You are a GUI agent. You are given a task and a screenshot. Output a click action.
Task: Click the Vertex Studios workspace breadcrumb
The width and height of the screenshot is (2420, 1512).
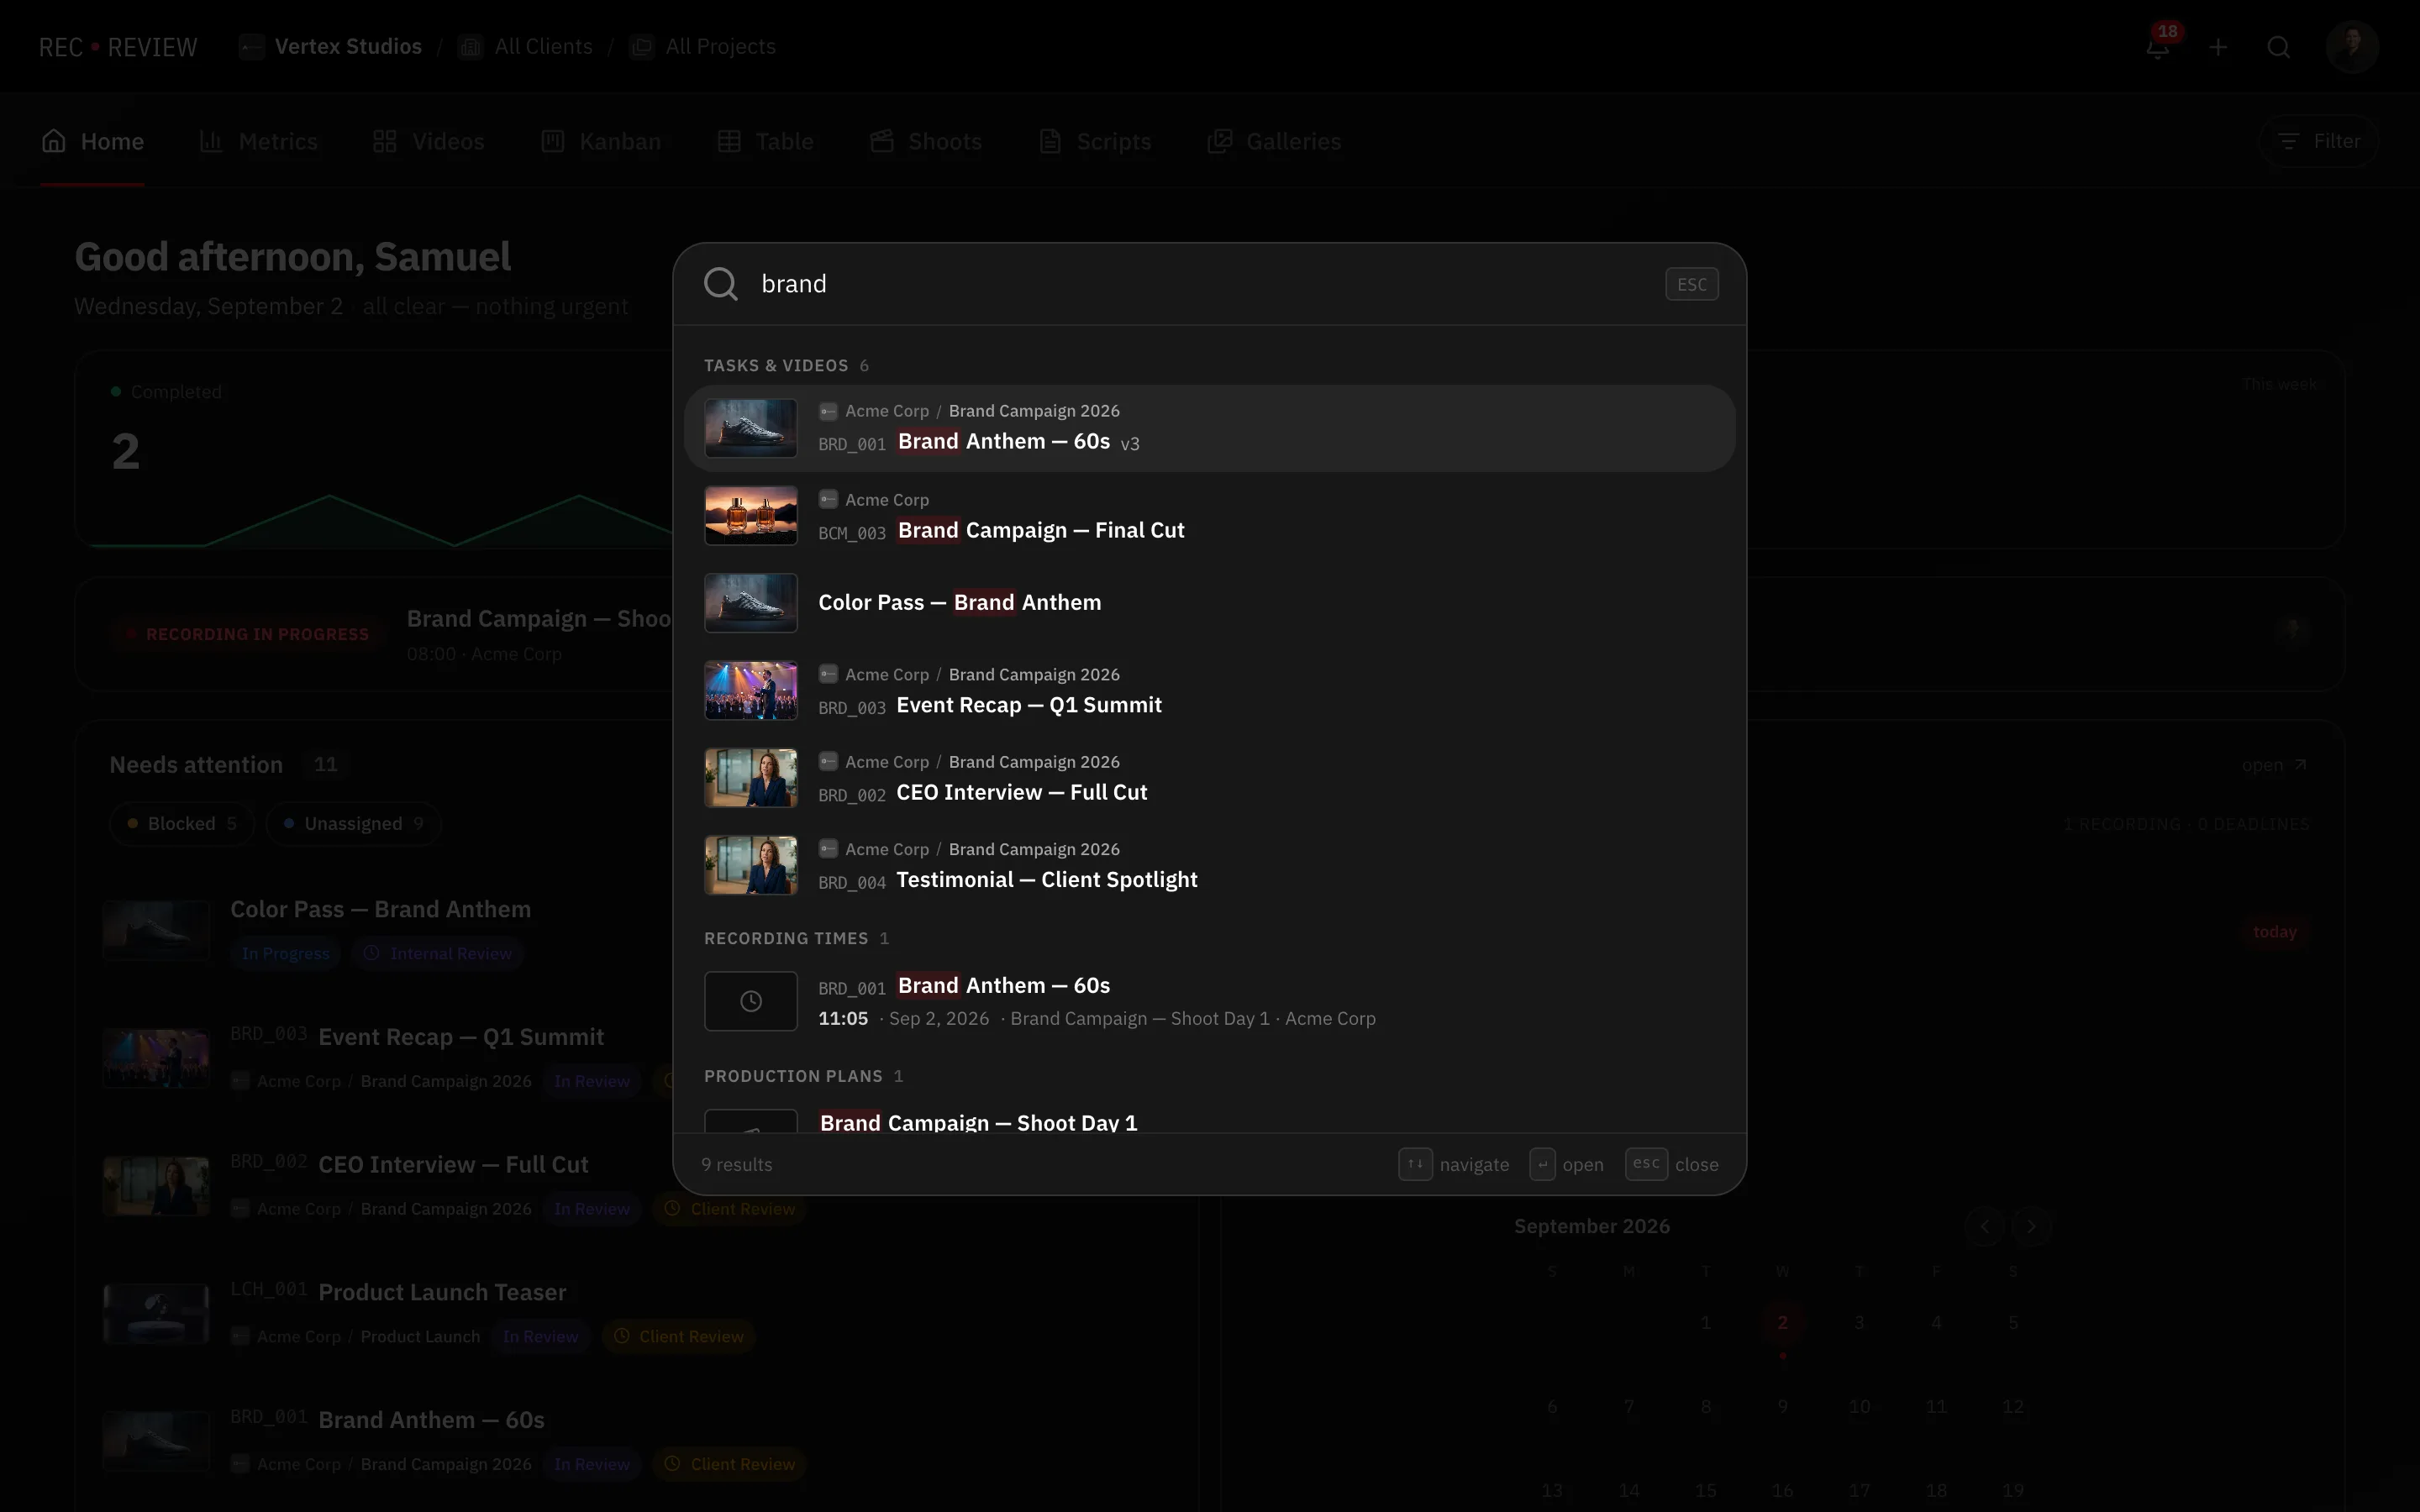point(330,47)
